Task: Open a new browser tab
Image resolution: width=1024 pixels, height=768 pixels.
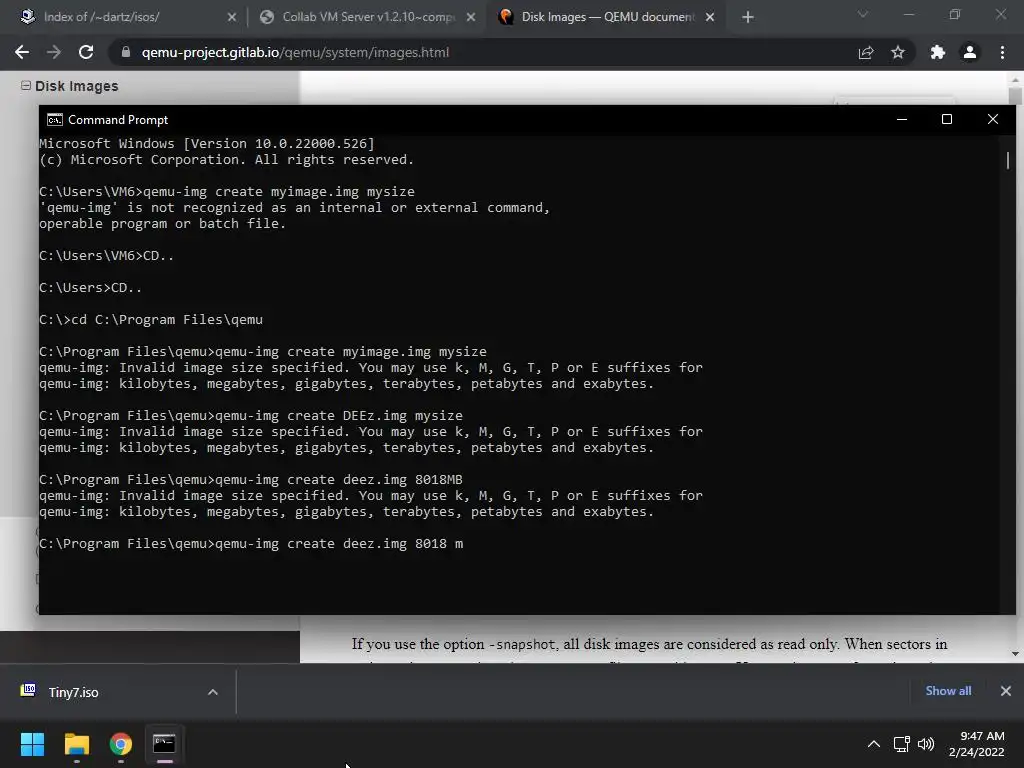Action: pyautogui.click(x=748, y=17)
